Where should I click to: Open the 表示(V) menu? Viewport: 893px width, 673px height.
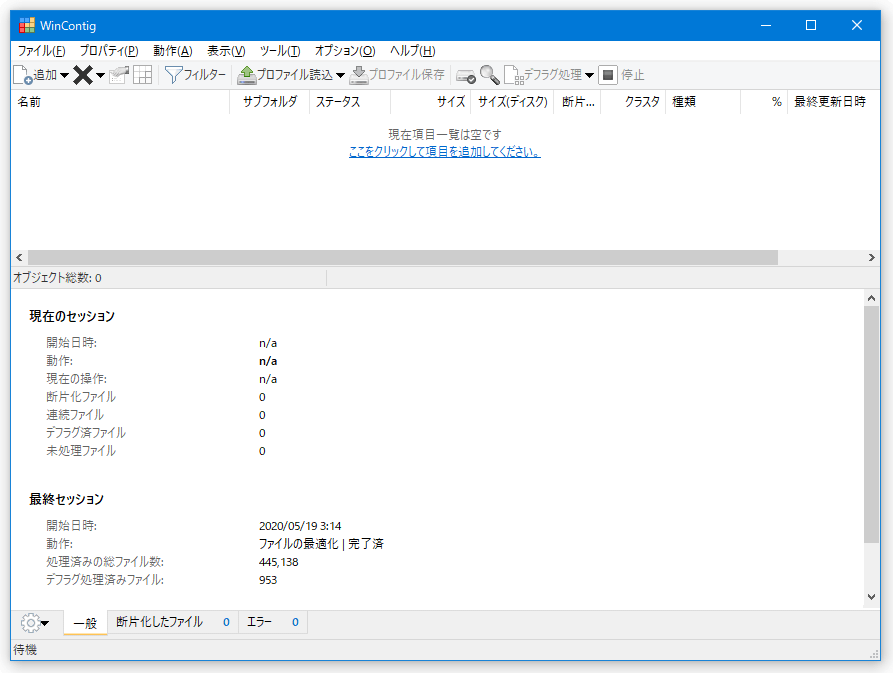[x=226, y=51]
